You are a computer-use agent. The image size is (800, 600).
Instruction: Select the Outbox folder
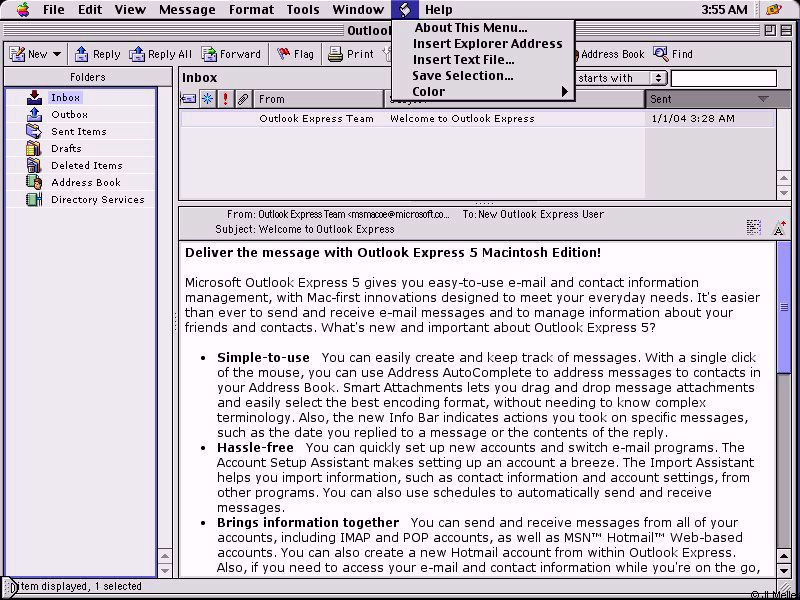(69, 114)
